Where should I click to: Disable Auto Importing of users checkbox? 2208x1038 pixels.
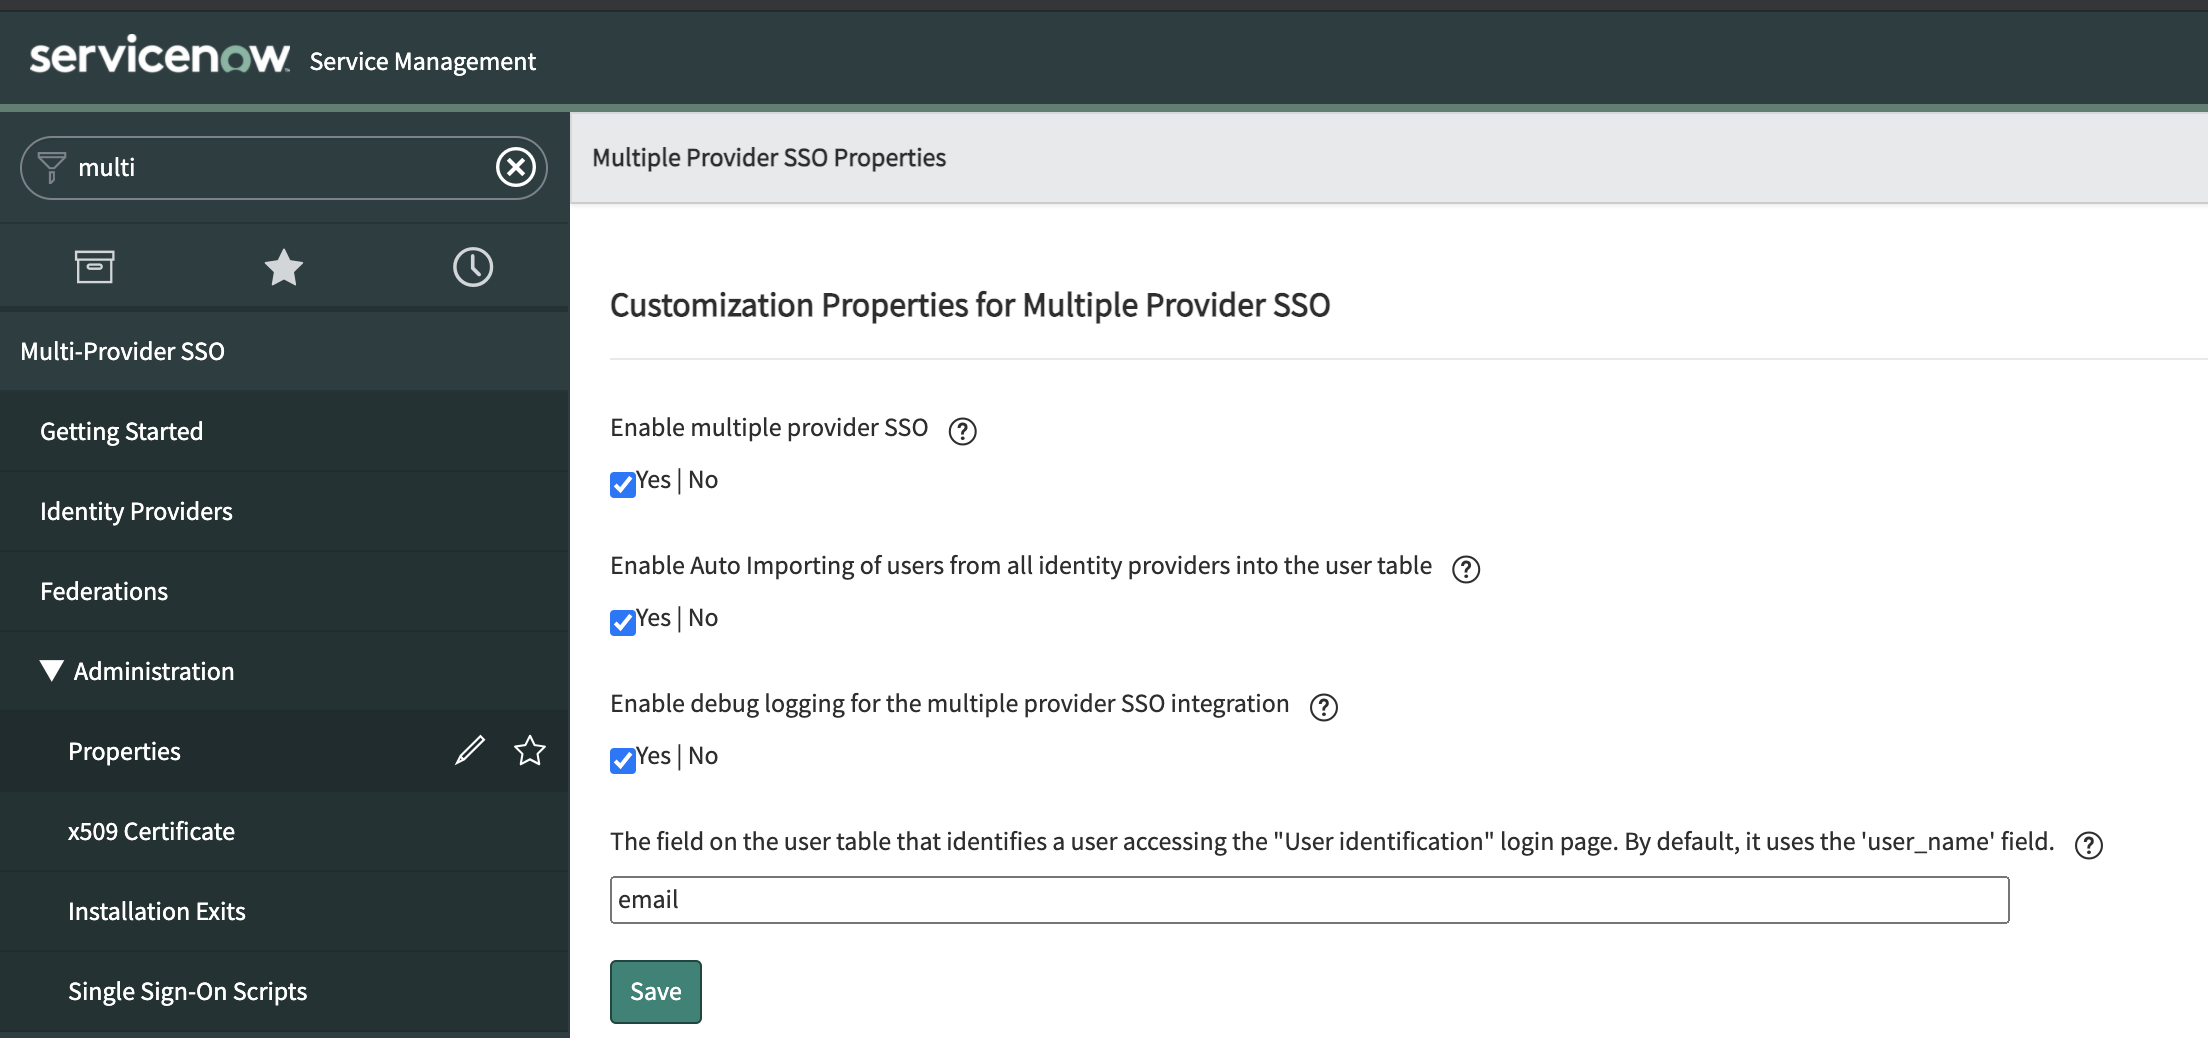click(624, 622)
